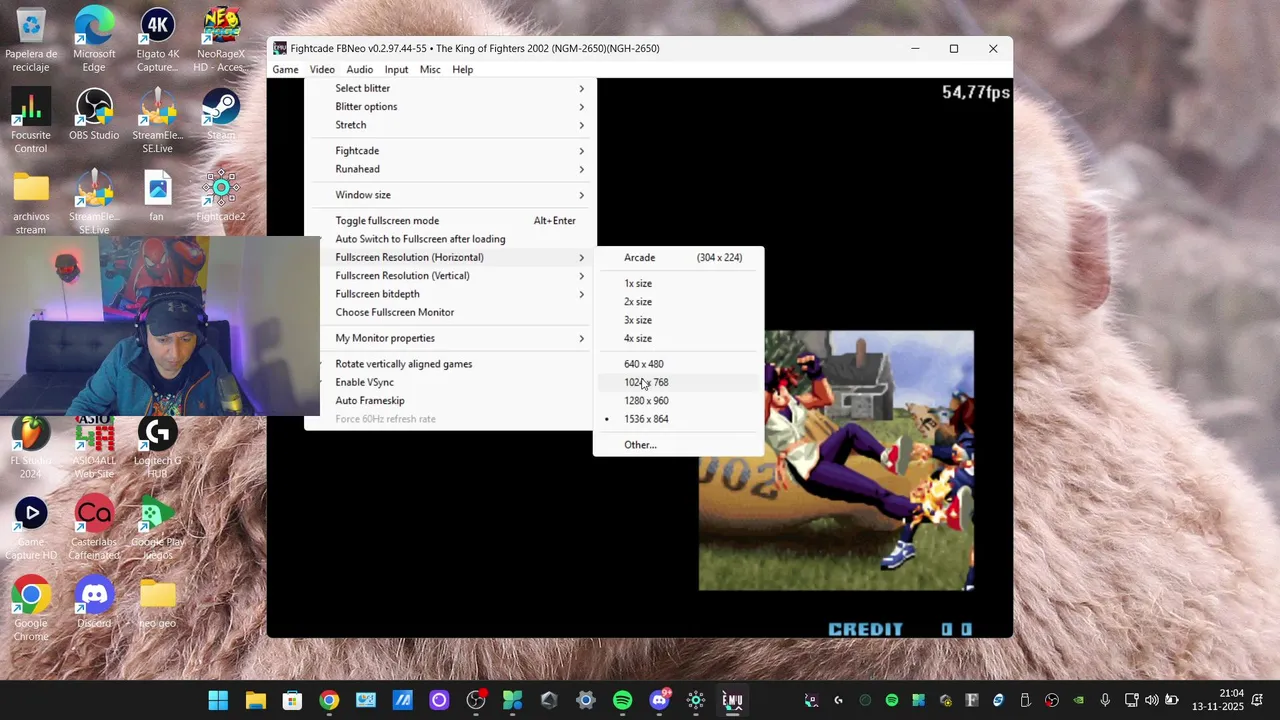Expand My Monitor properties submenu
Screen dimensions: 1280x720
(449, 338)
